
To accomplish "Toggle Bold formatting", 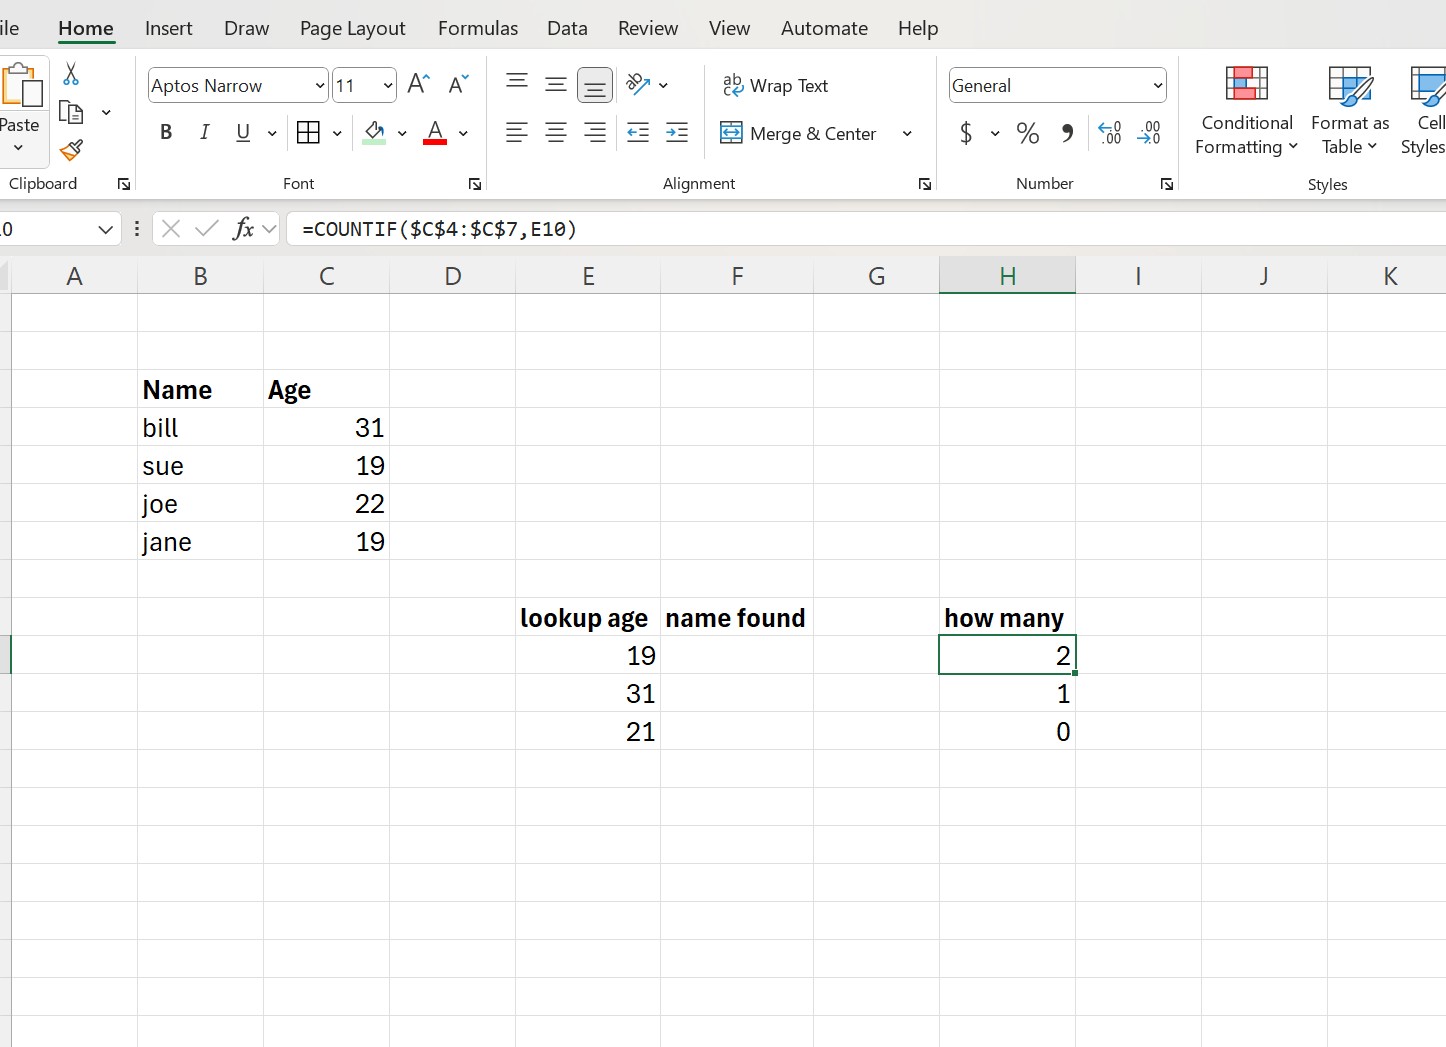I will click(x=166, y=132).
